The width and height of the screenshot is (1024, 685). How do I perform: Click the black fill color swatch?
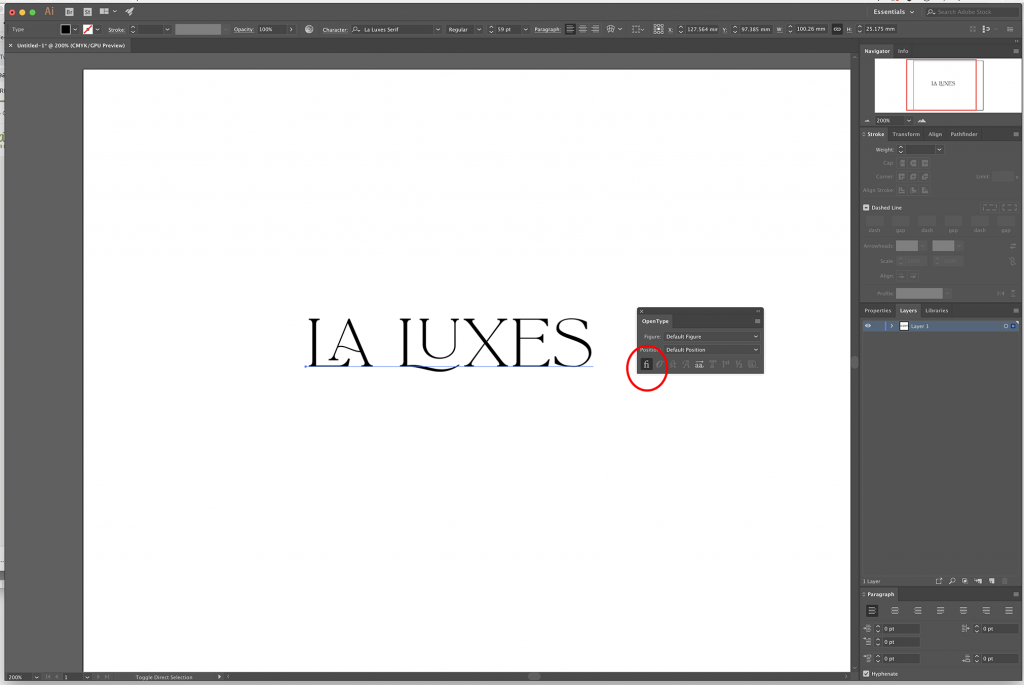(68, 28)
